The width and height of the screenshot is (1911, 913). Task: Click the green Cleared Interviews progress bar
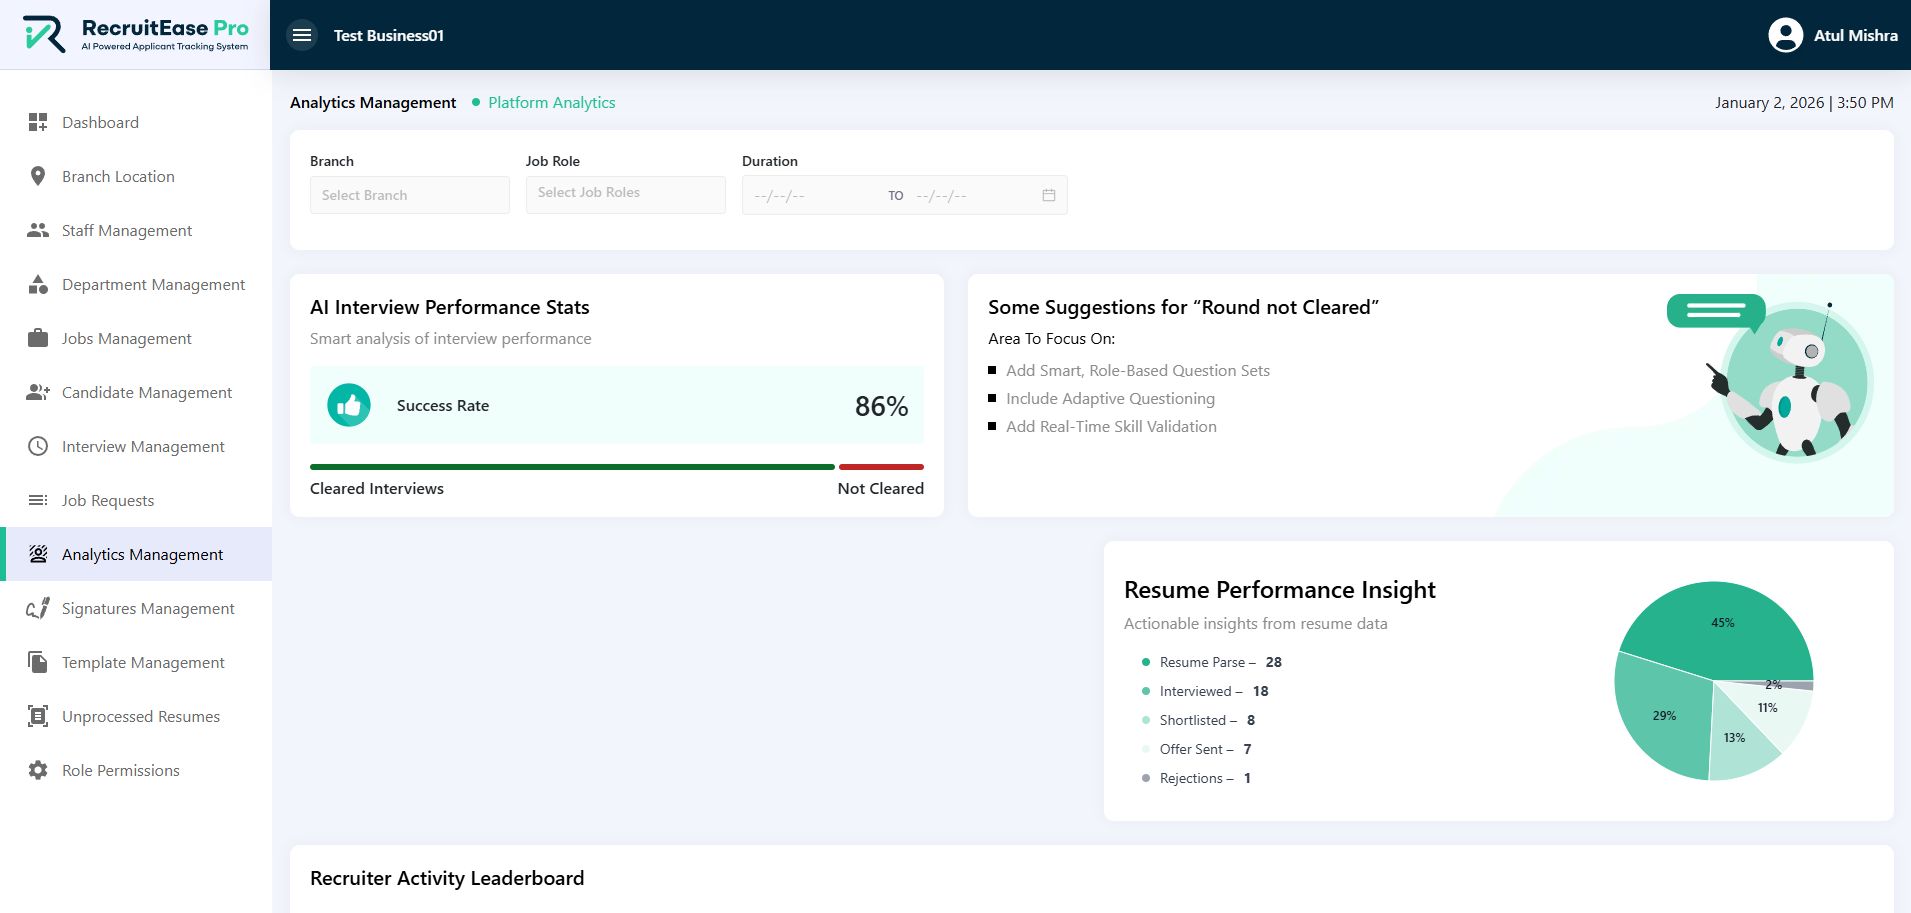click(571, 467)
